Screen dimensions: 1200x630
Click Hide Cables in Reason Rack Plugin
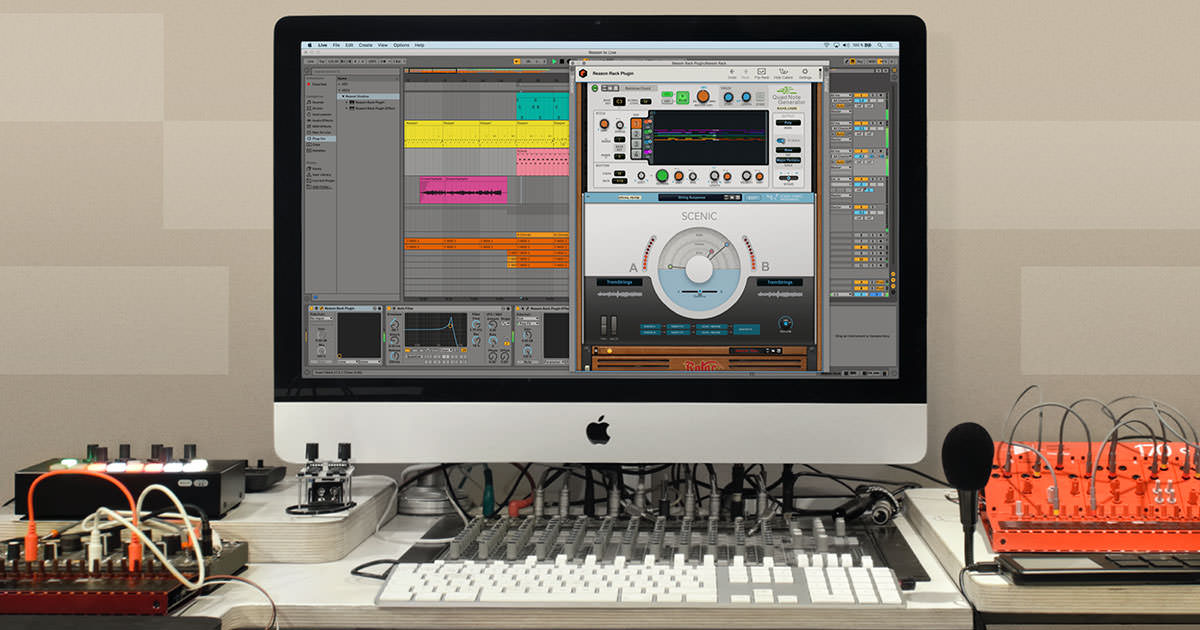pos(783,73)
